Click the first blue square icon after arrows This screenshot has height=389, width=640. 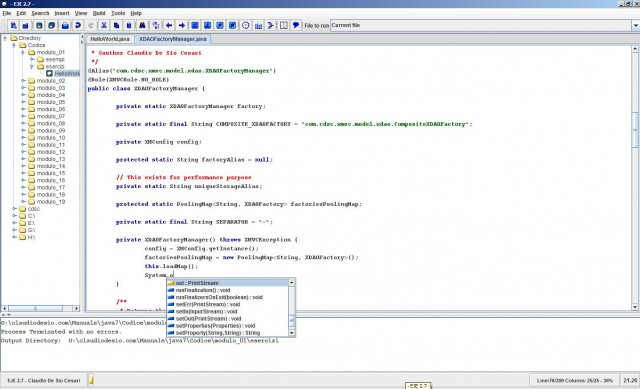(x=195, y=25)
